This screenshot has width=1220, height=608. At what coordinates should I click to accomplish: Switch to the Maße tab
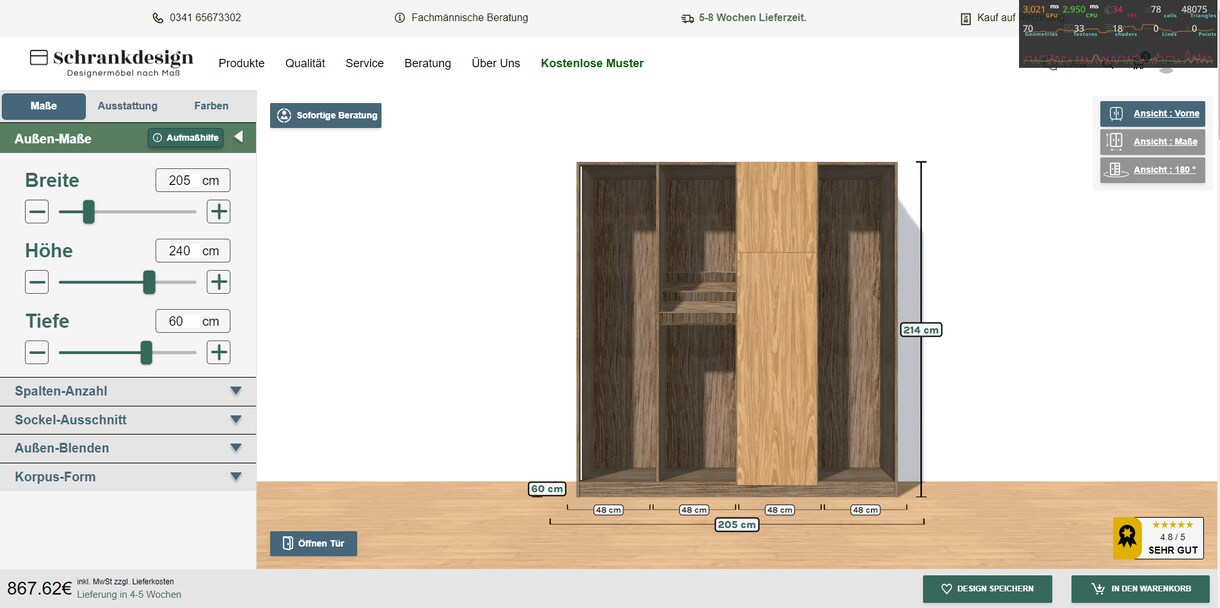point(44,106)
